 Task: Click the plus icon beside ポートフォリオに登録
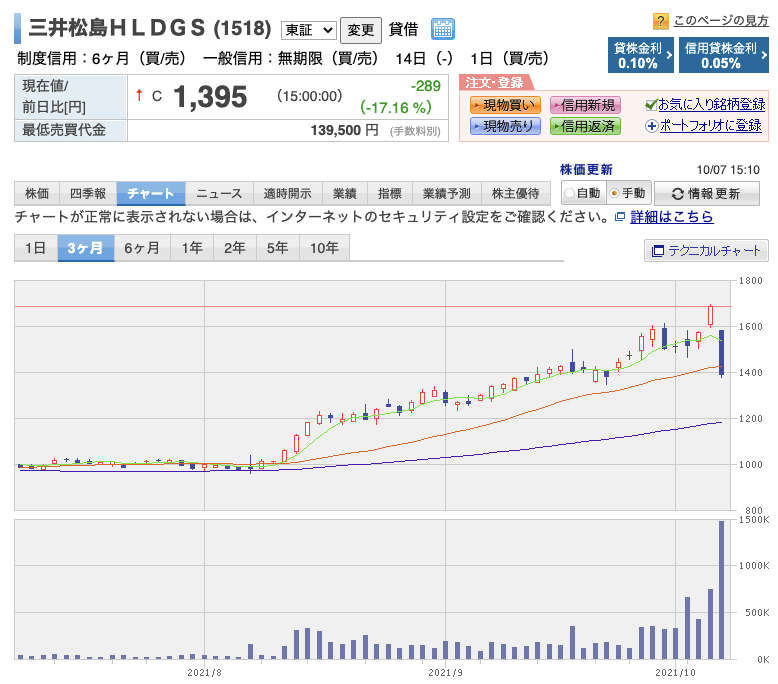click(x=651, y=126)
